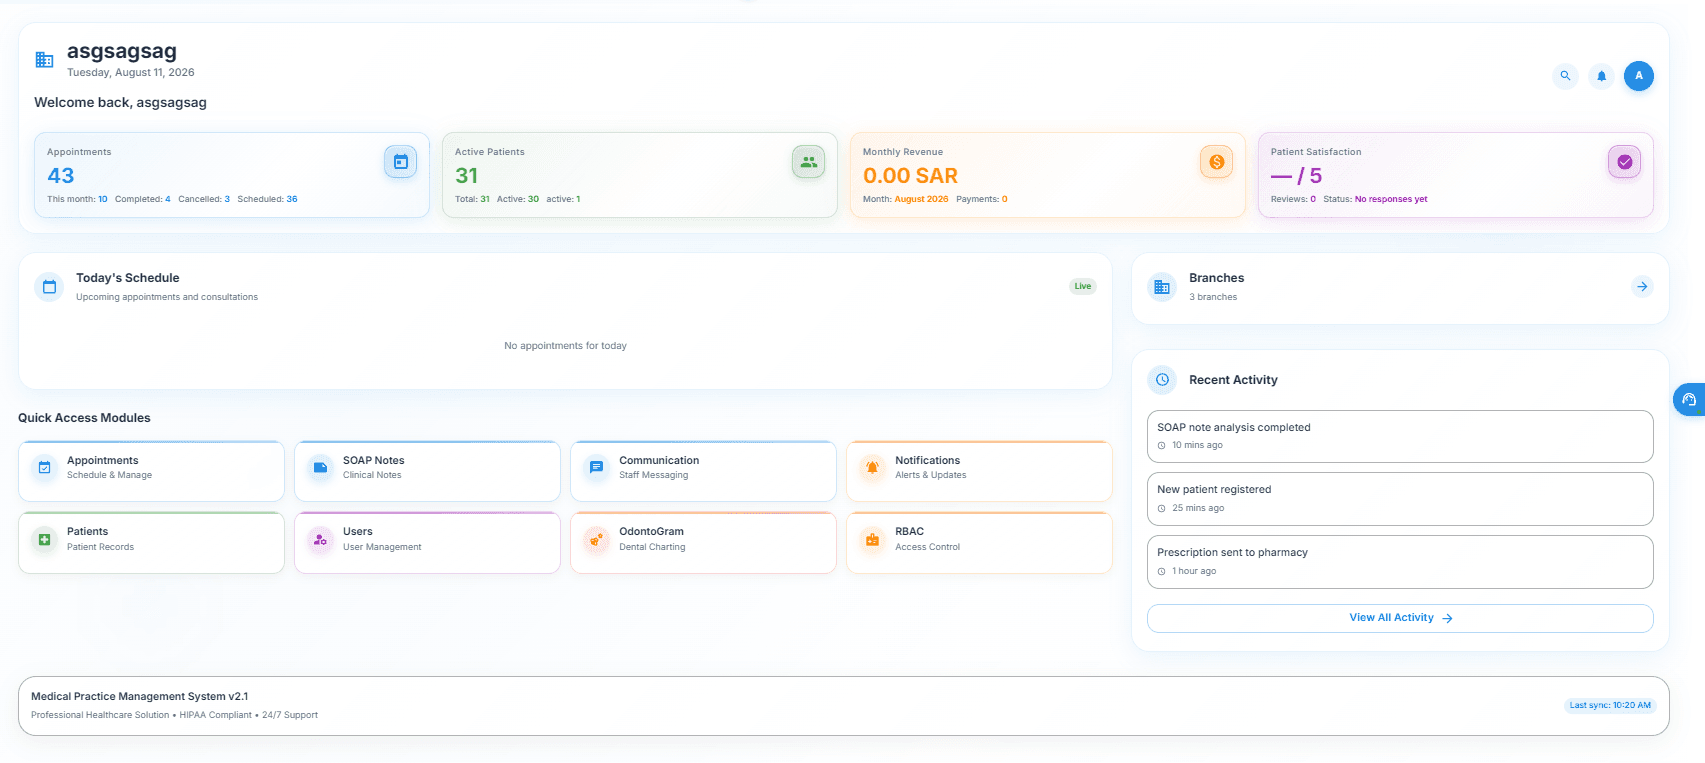Click the Communication module chat icon

[x=596, y=467]
